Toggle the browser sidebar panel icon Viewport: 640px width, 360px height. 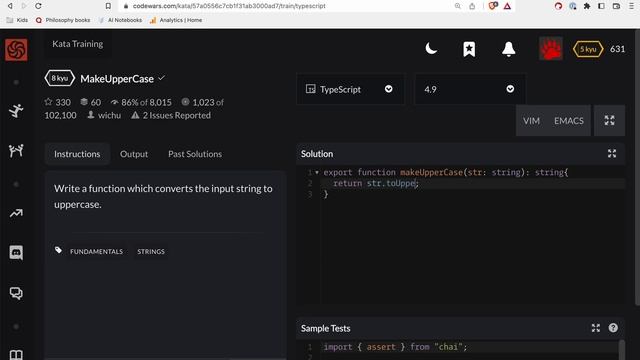click(601, 6)
